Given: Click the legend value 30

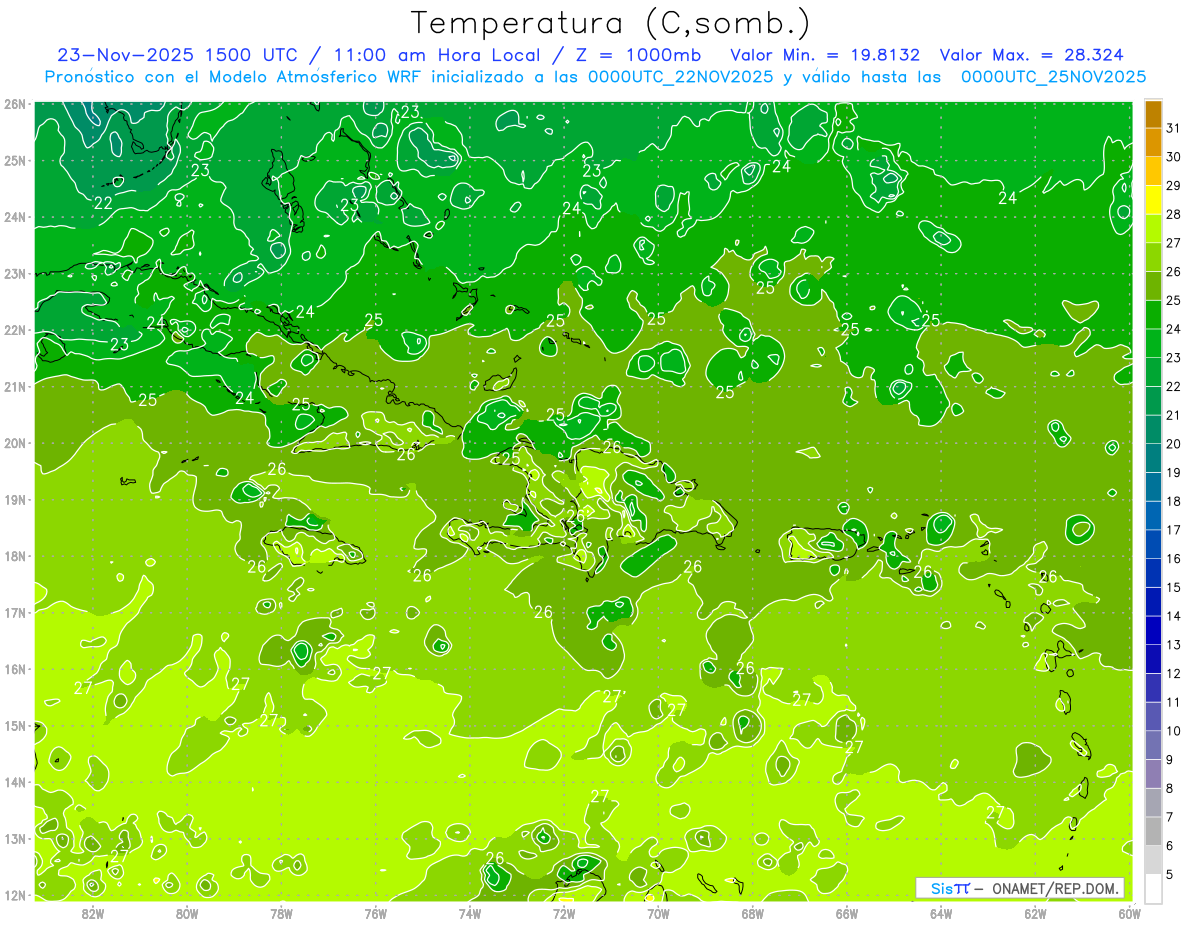Looking at the screenshot, I should pos(1173,157).
